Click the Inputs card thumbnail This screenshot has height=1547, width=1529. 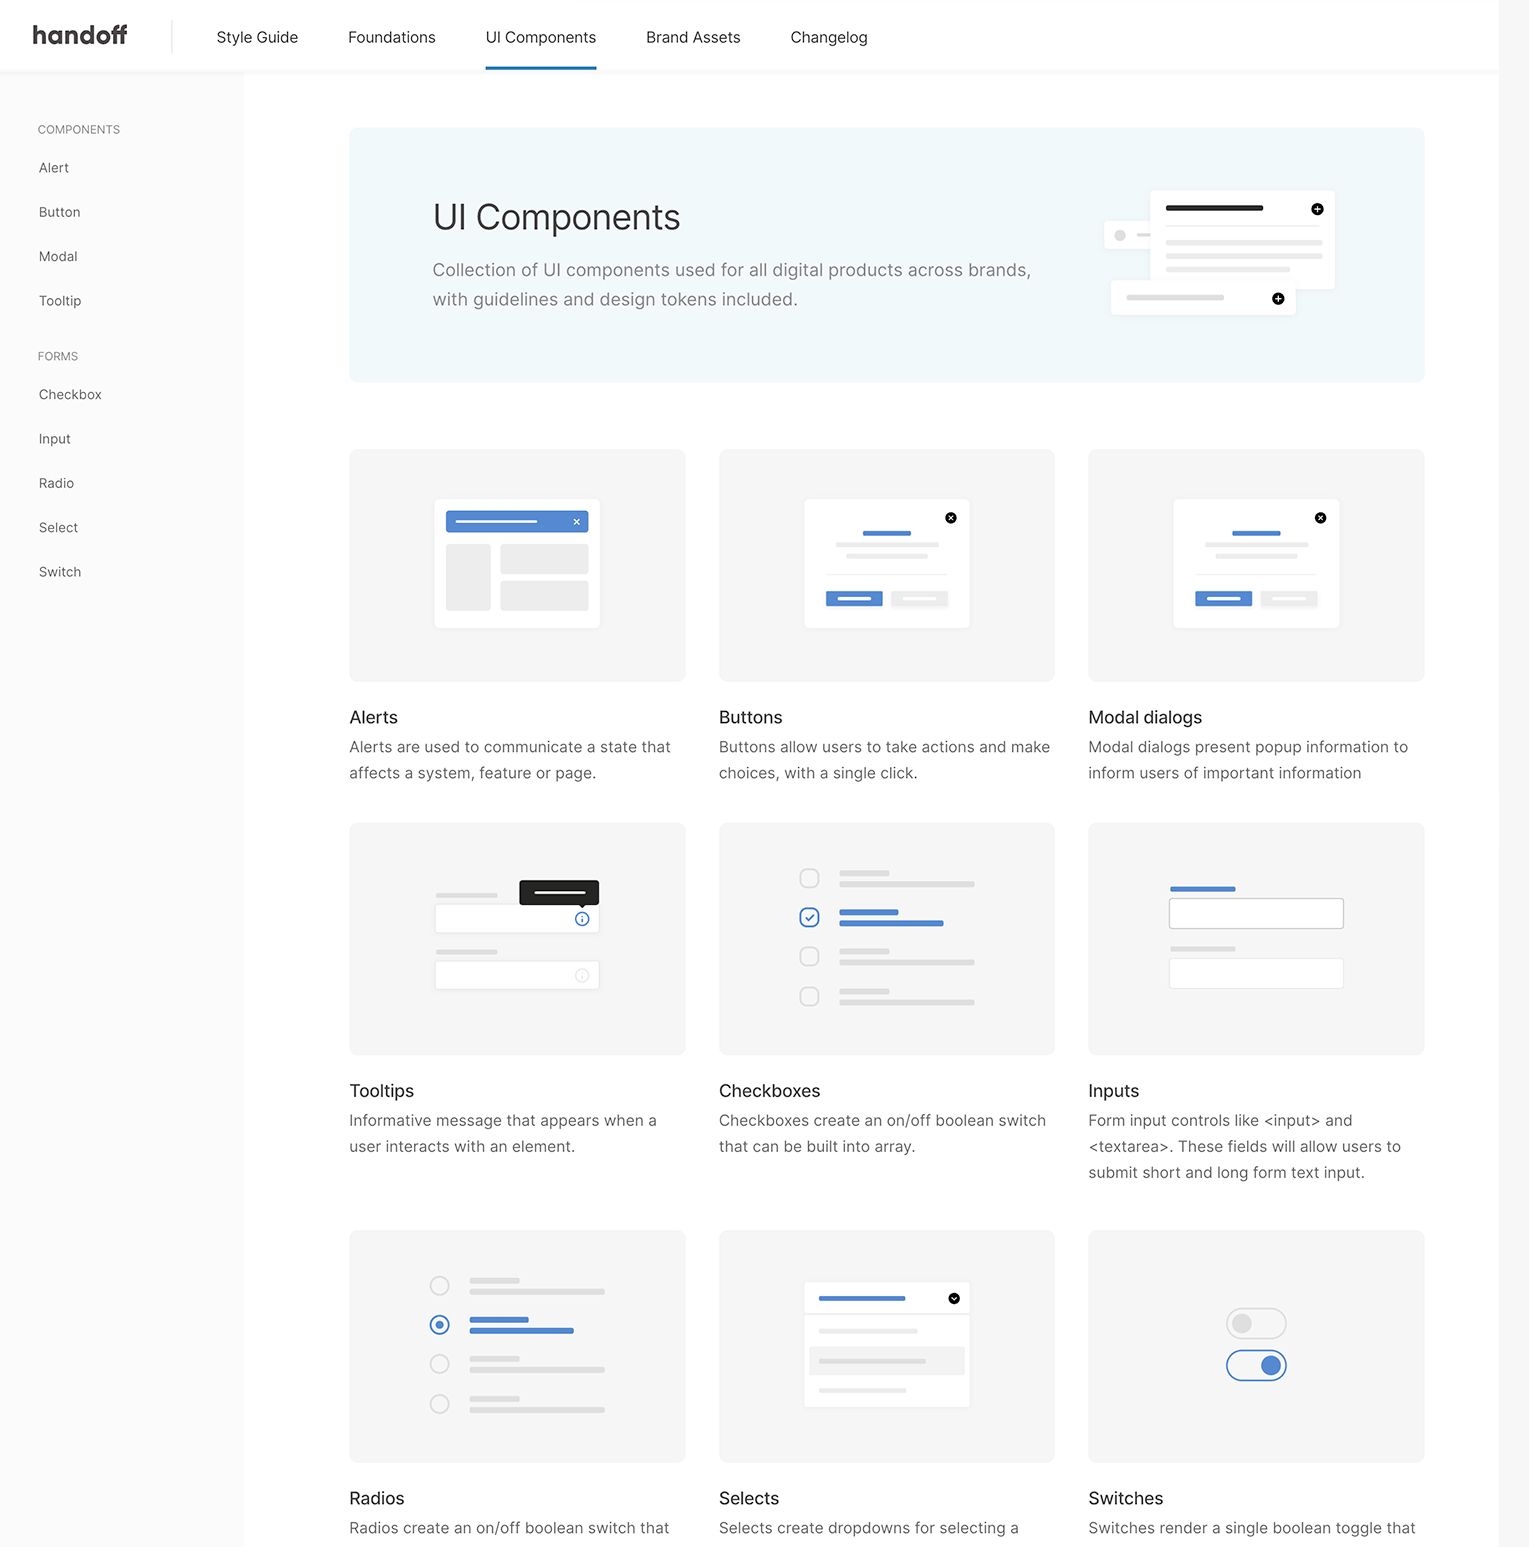coord(1255,938)
